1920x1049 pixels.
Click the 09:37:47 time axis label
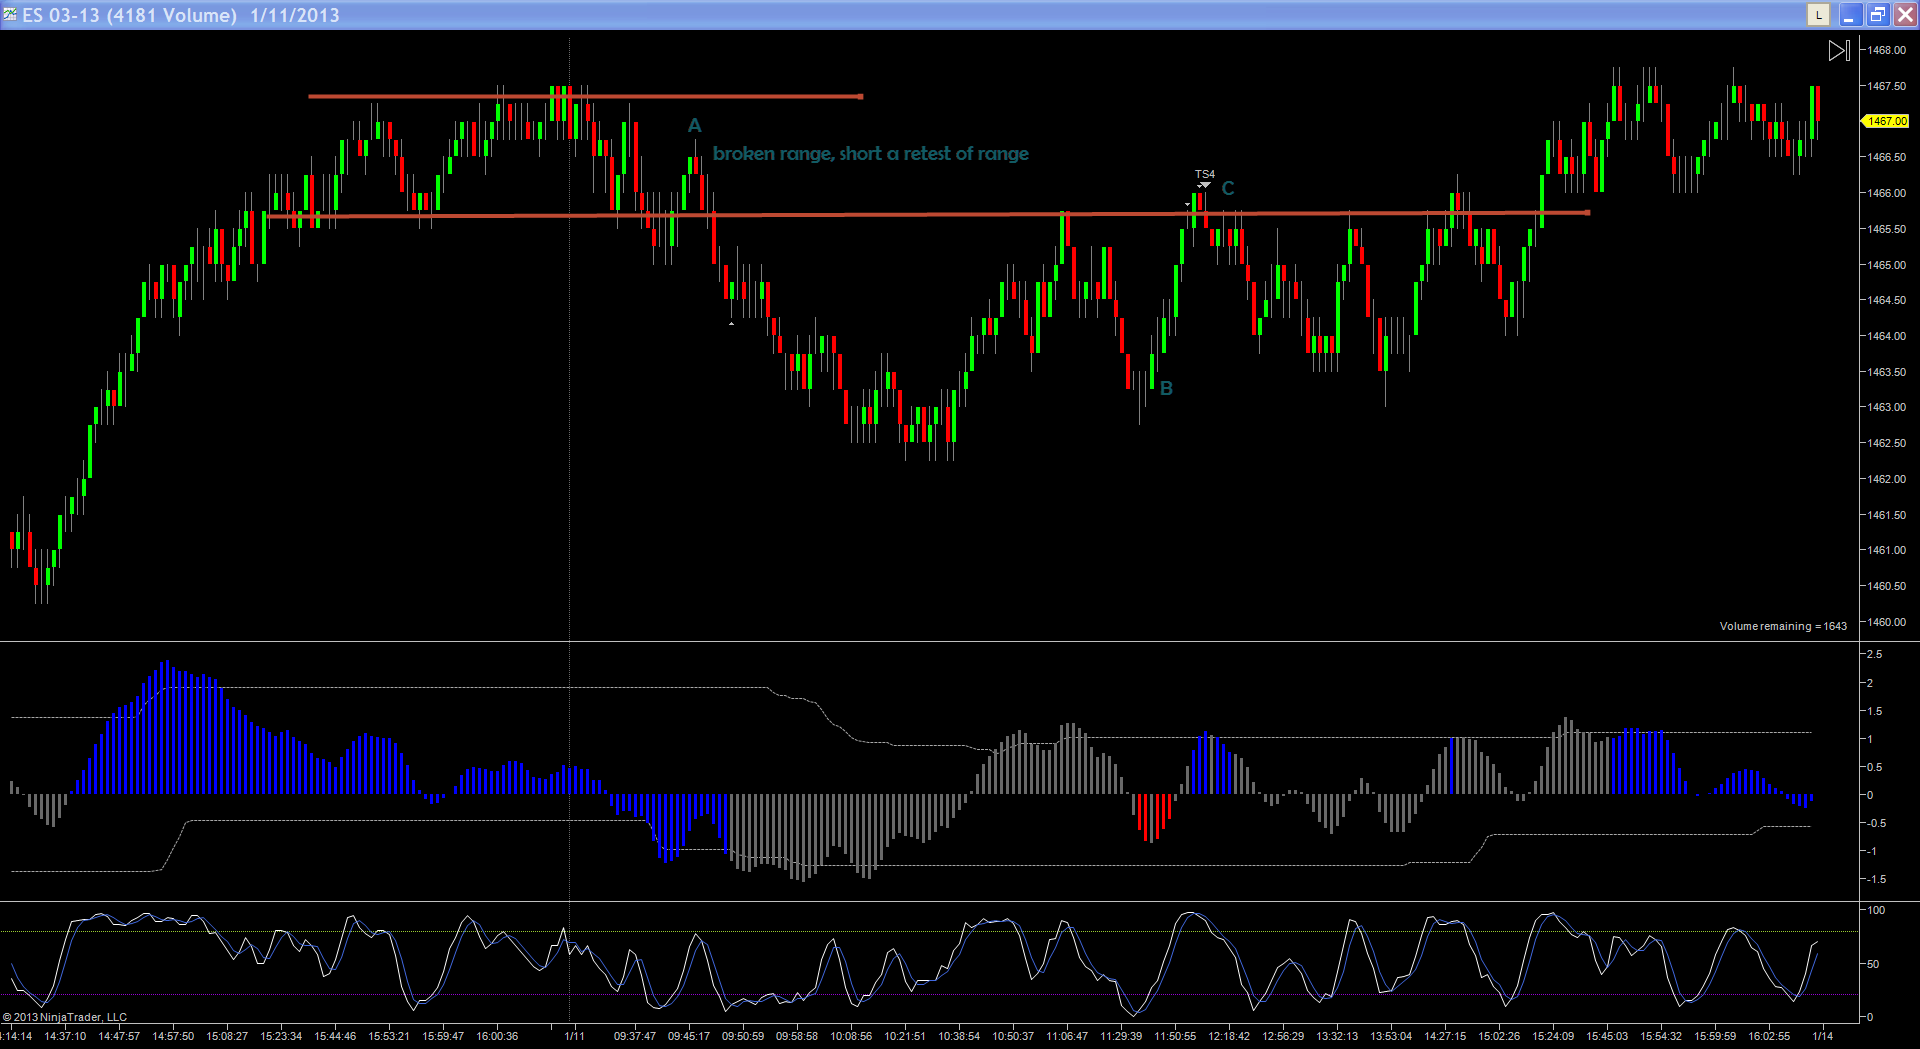(x=635, y=1036)
